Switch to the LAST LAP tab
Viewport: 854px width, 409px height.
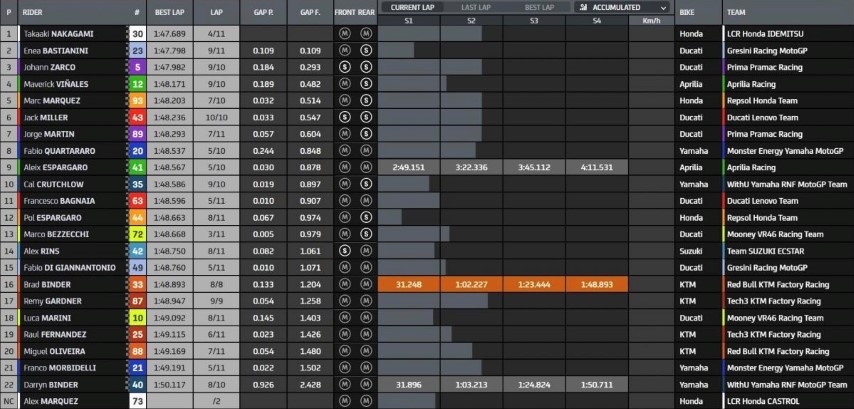[x=475, y=7]
